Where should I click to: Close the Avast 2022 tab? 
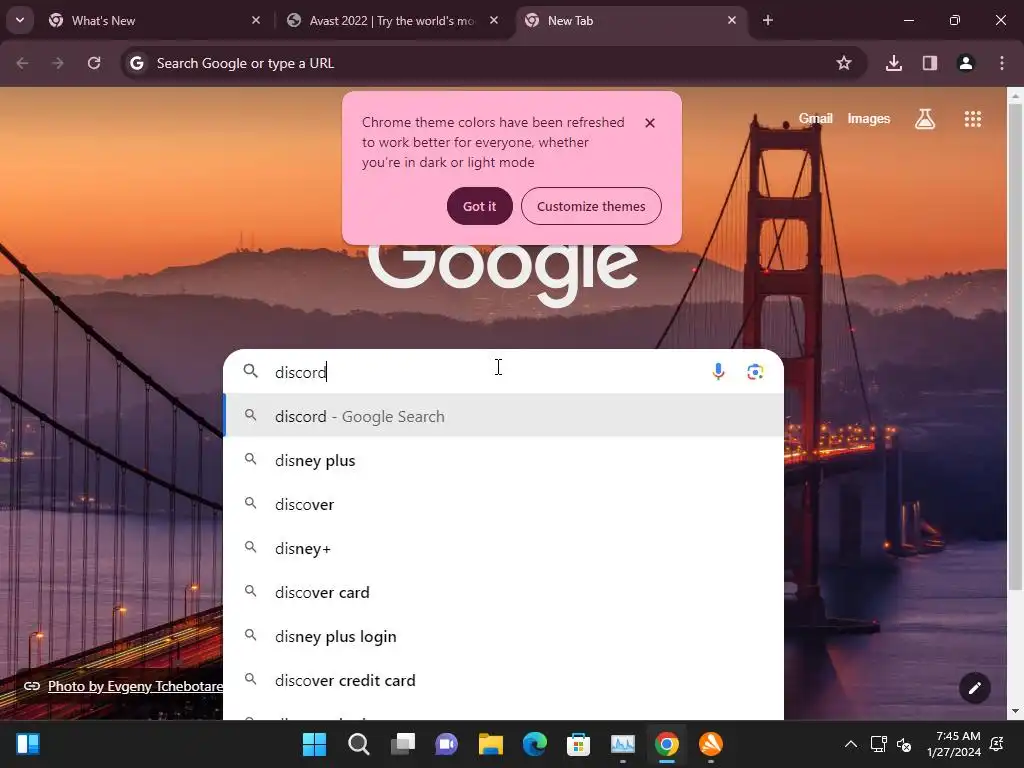point(494,20)
